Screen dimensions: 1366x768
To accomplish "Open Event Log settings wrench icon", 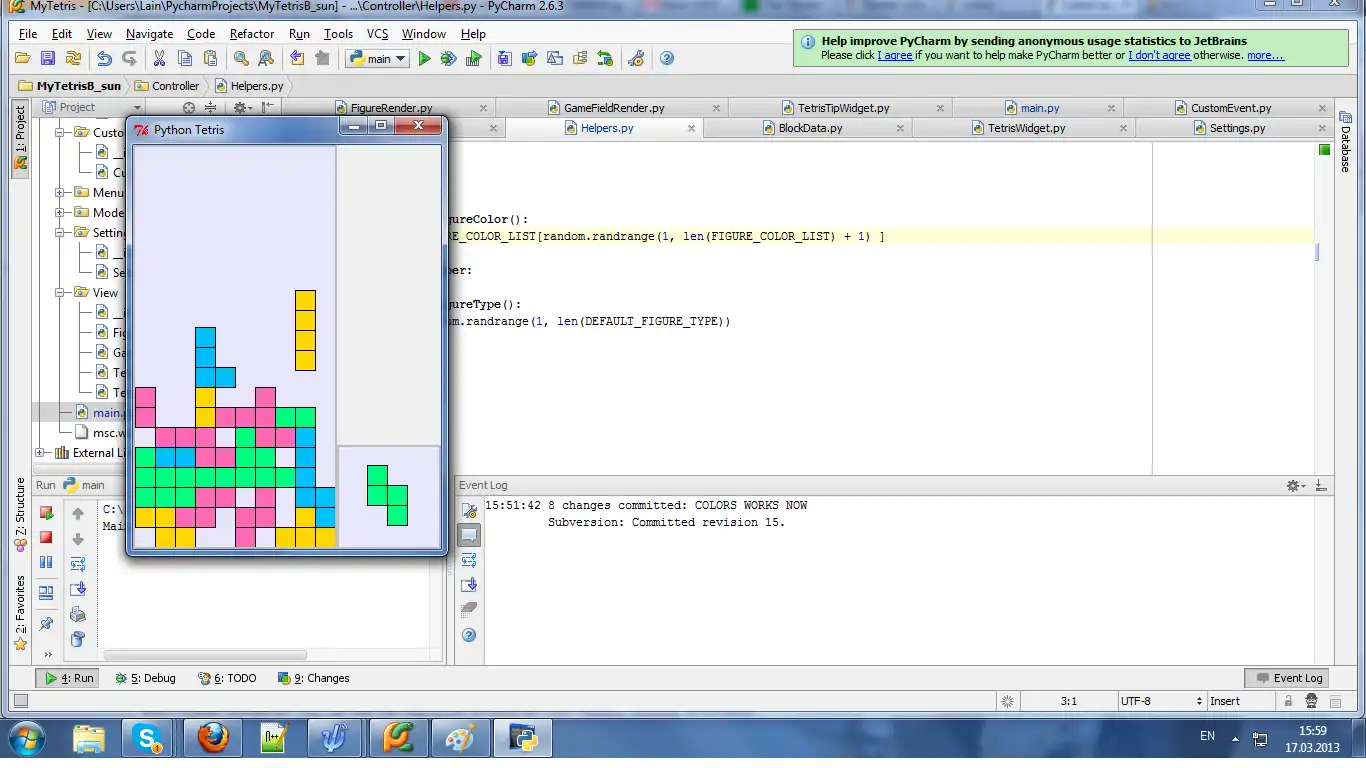I will (469, 510).
